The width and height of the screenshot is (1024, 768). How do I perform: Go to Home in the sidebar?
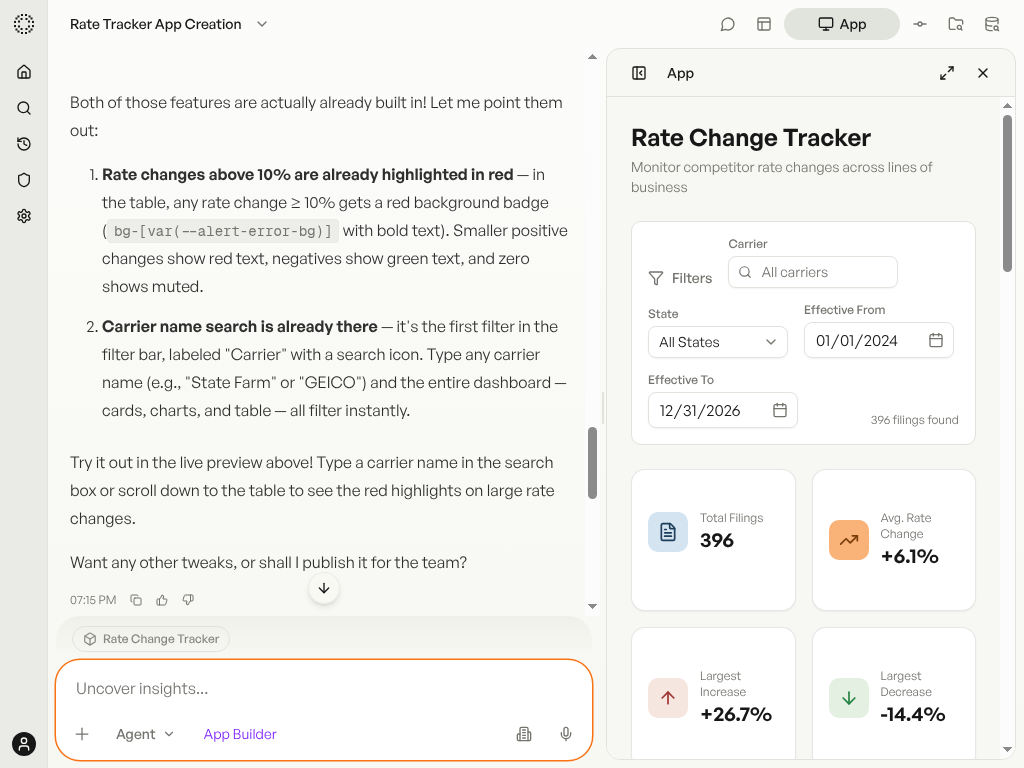click(24, 72)
